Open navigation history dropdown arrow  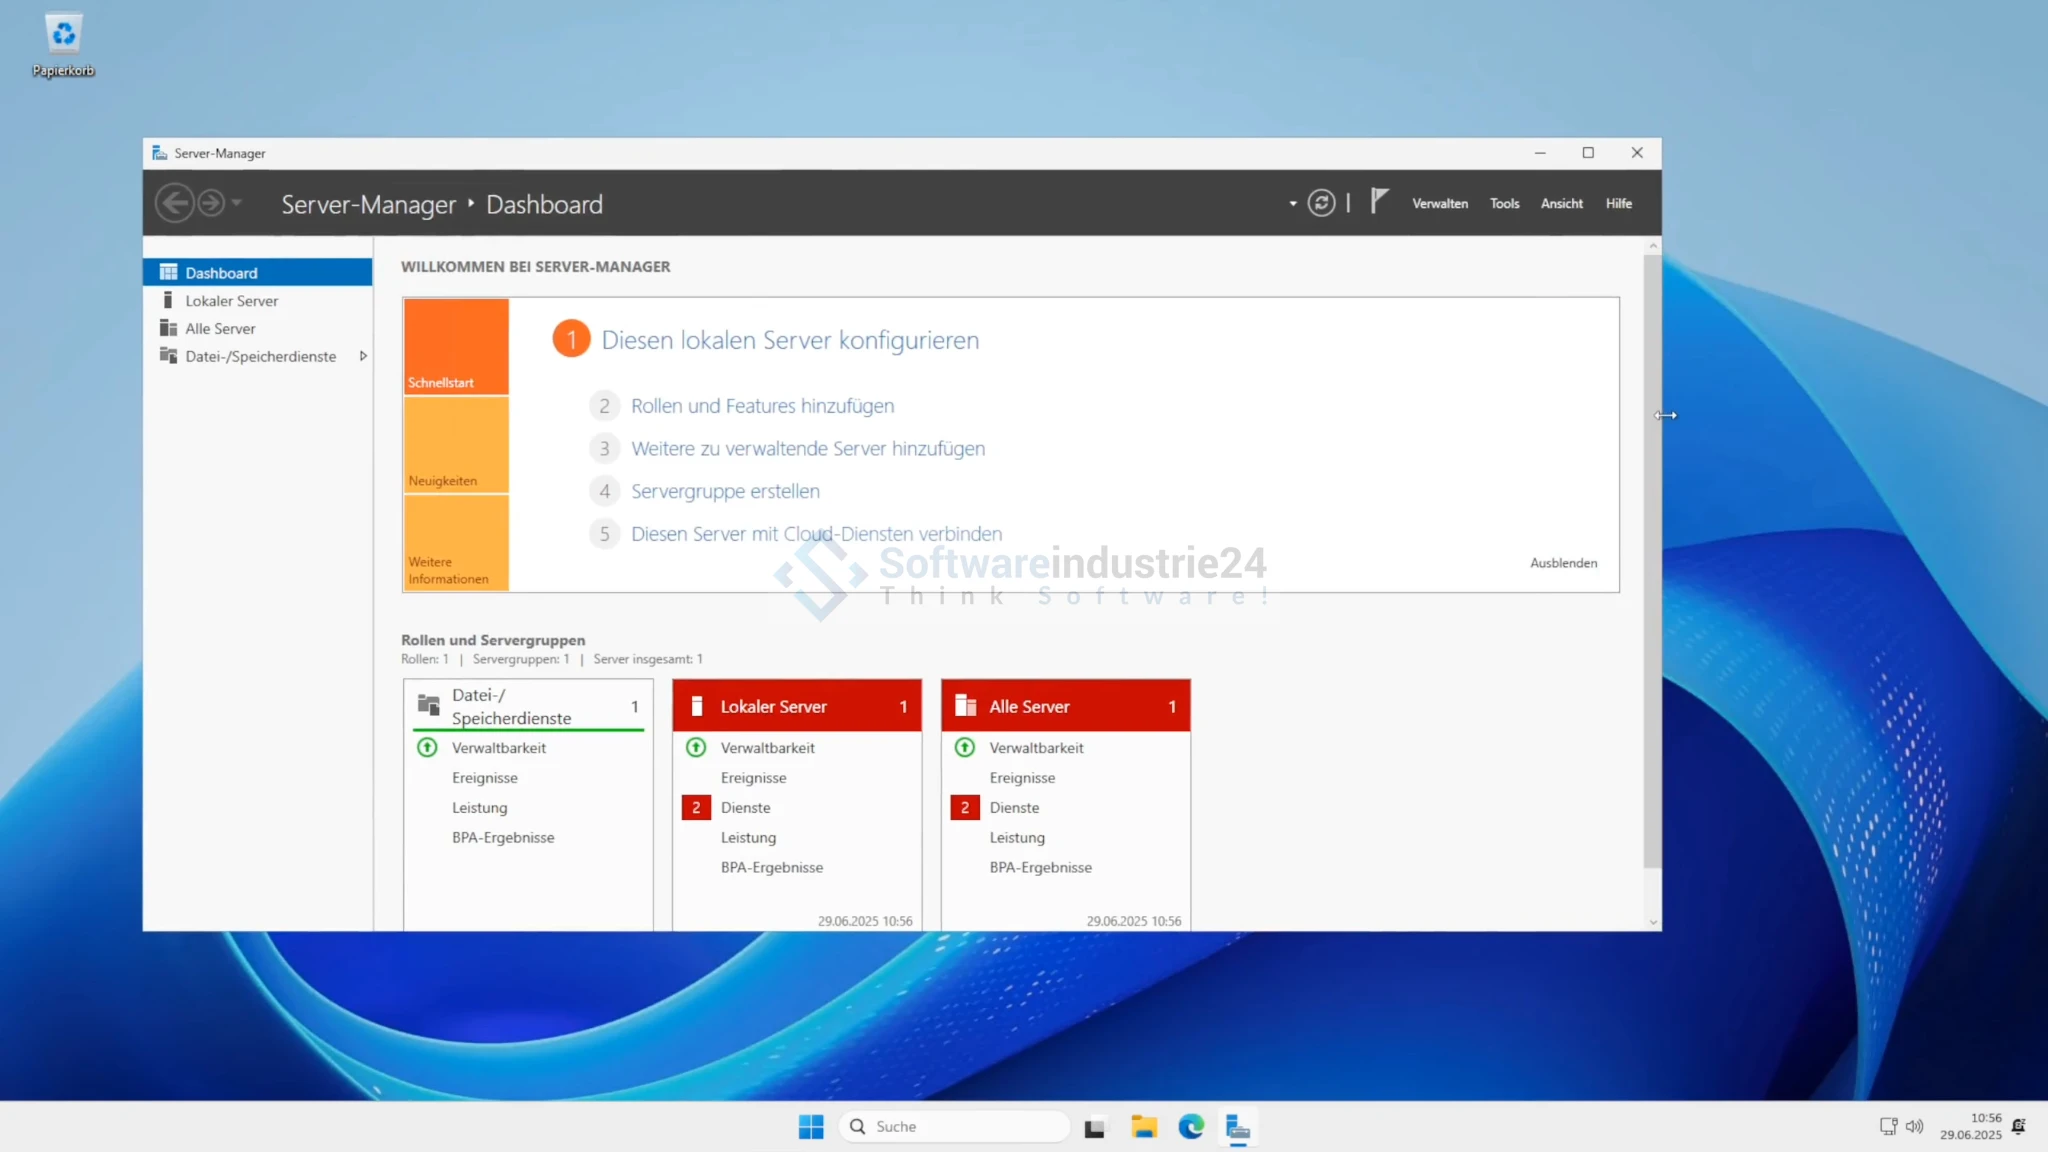click(x=237, y=203)
